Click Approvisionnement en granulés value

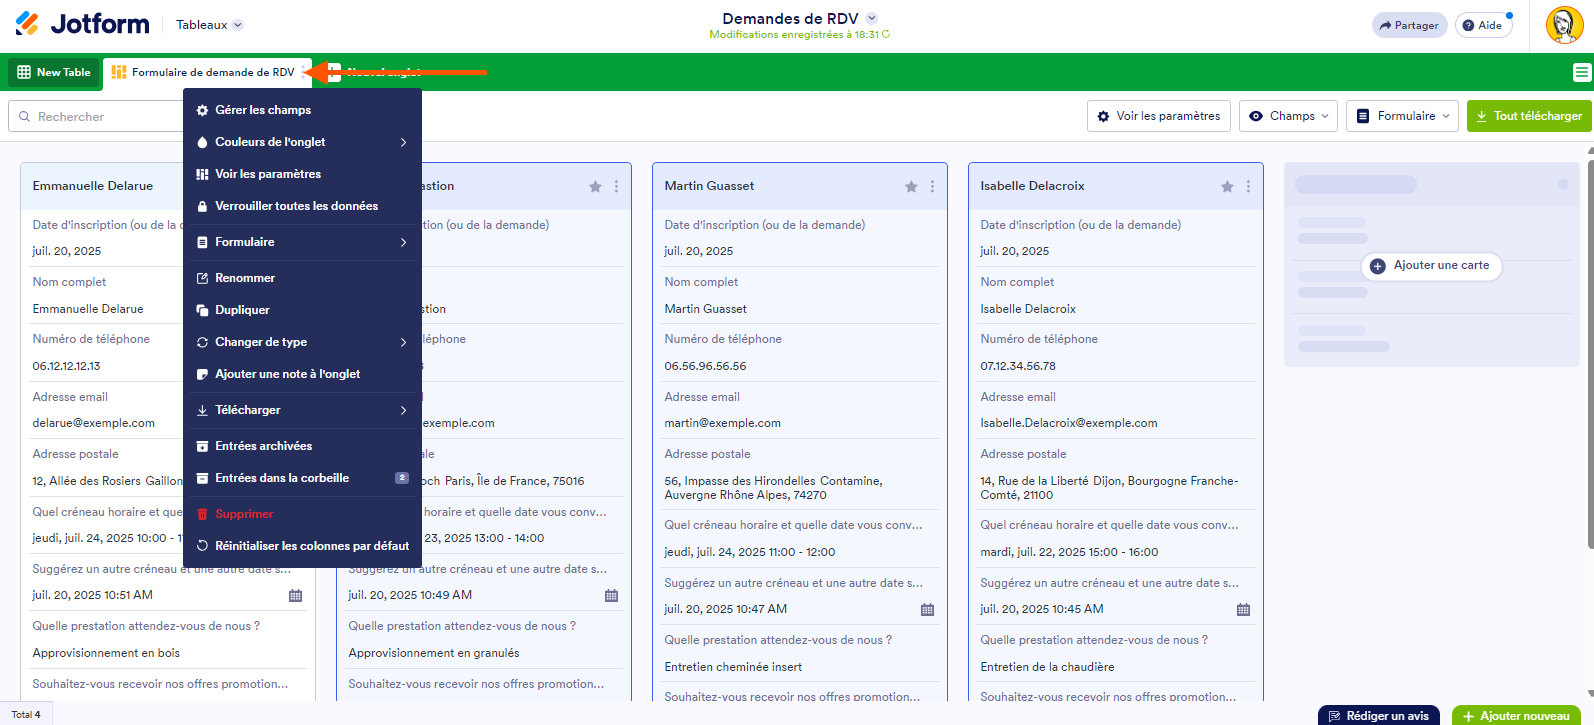[x=434, y=653]
